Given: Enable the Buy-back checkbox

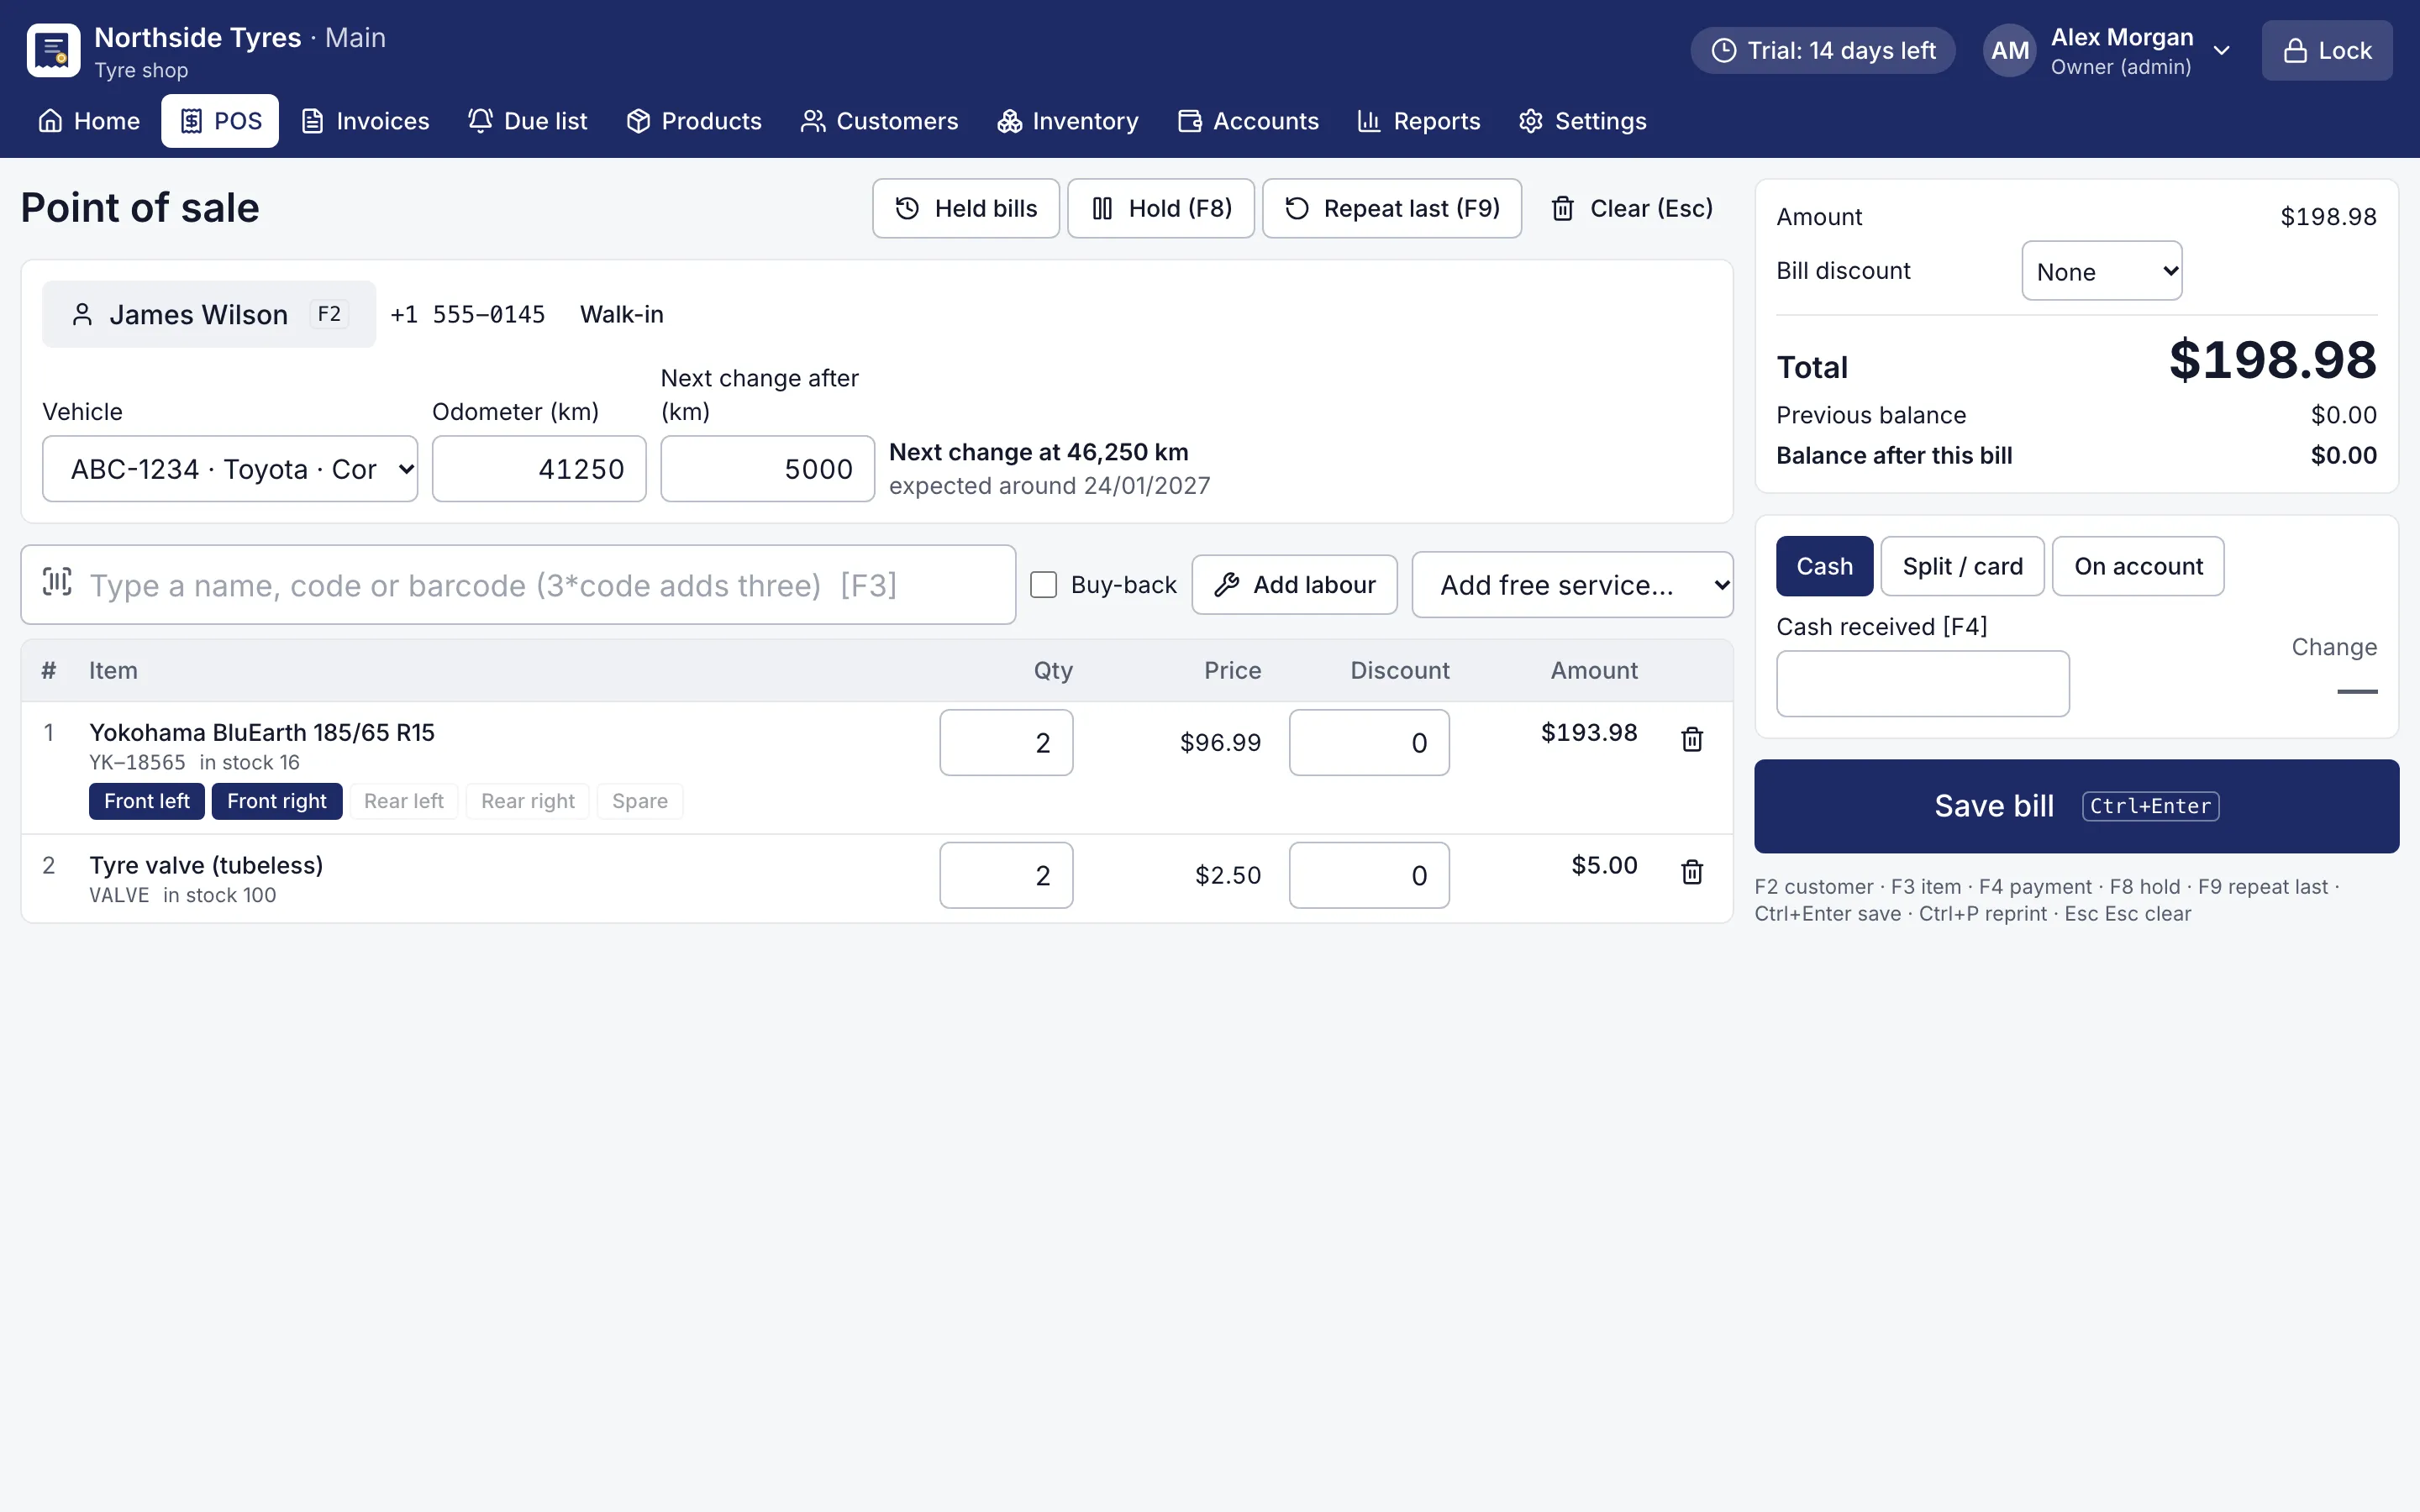Looking at the screenshot, I should click(1043, 585).
